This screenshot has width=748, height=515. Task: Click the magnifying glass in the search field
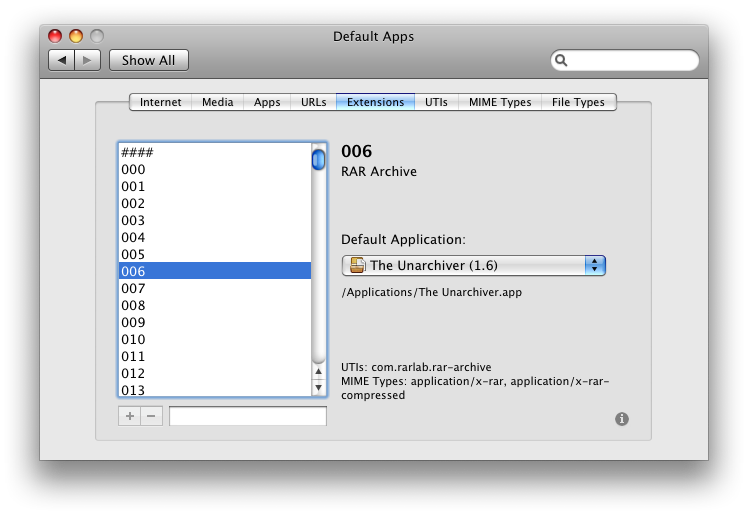coord(562,60)
